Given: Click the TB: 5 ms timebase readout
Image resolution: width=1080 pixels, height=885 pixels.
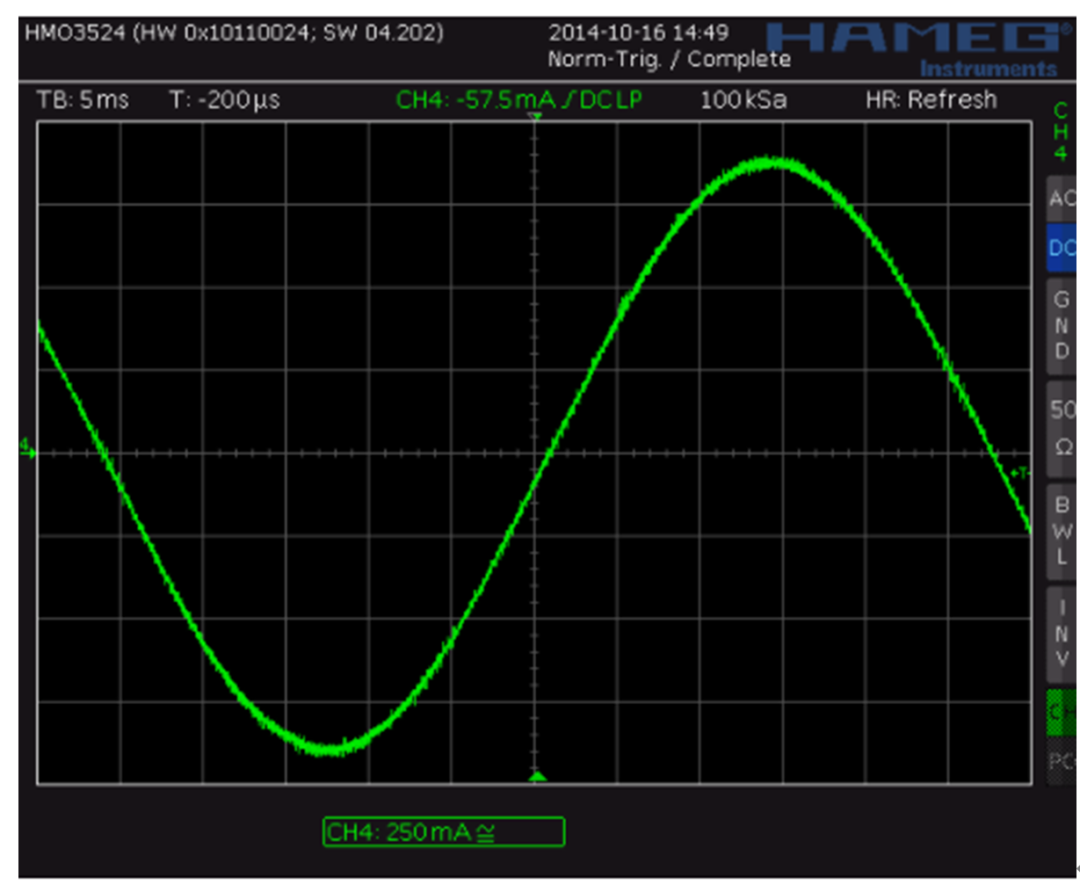Looking at the screenshot, I should pos(83,100).
